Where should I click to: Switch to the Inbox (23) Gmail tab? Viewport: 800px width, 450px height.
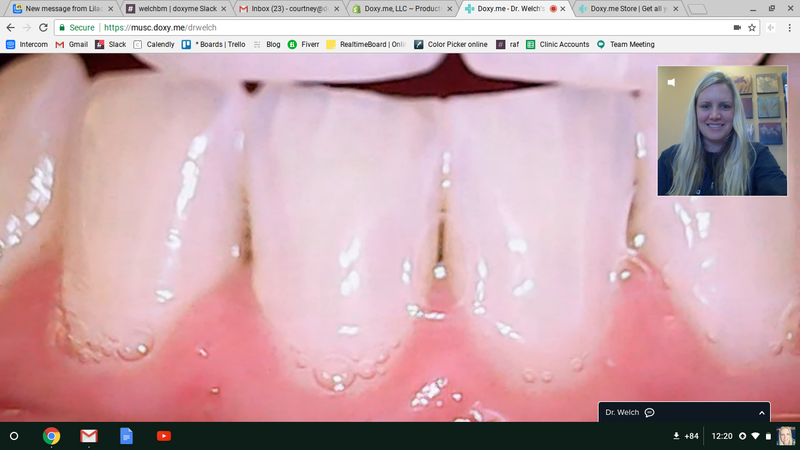(x=288, y=9)
